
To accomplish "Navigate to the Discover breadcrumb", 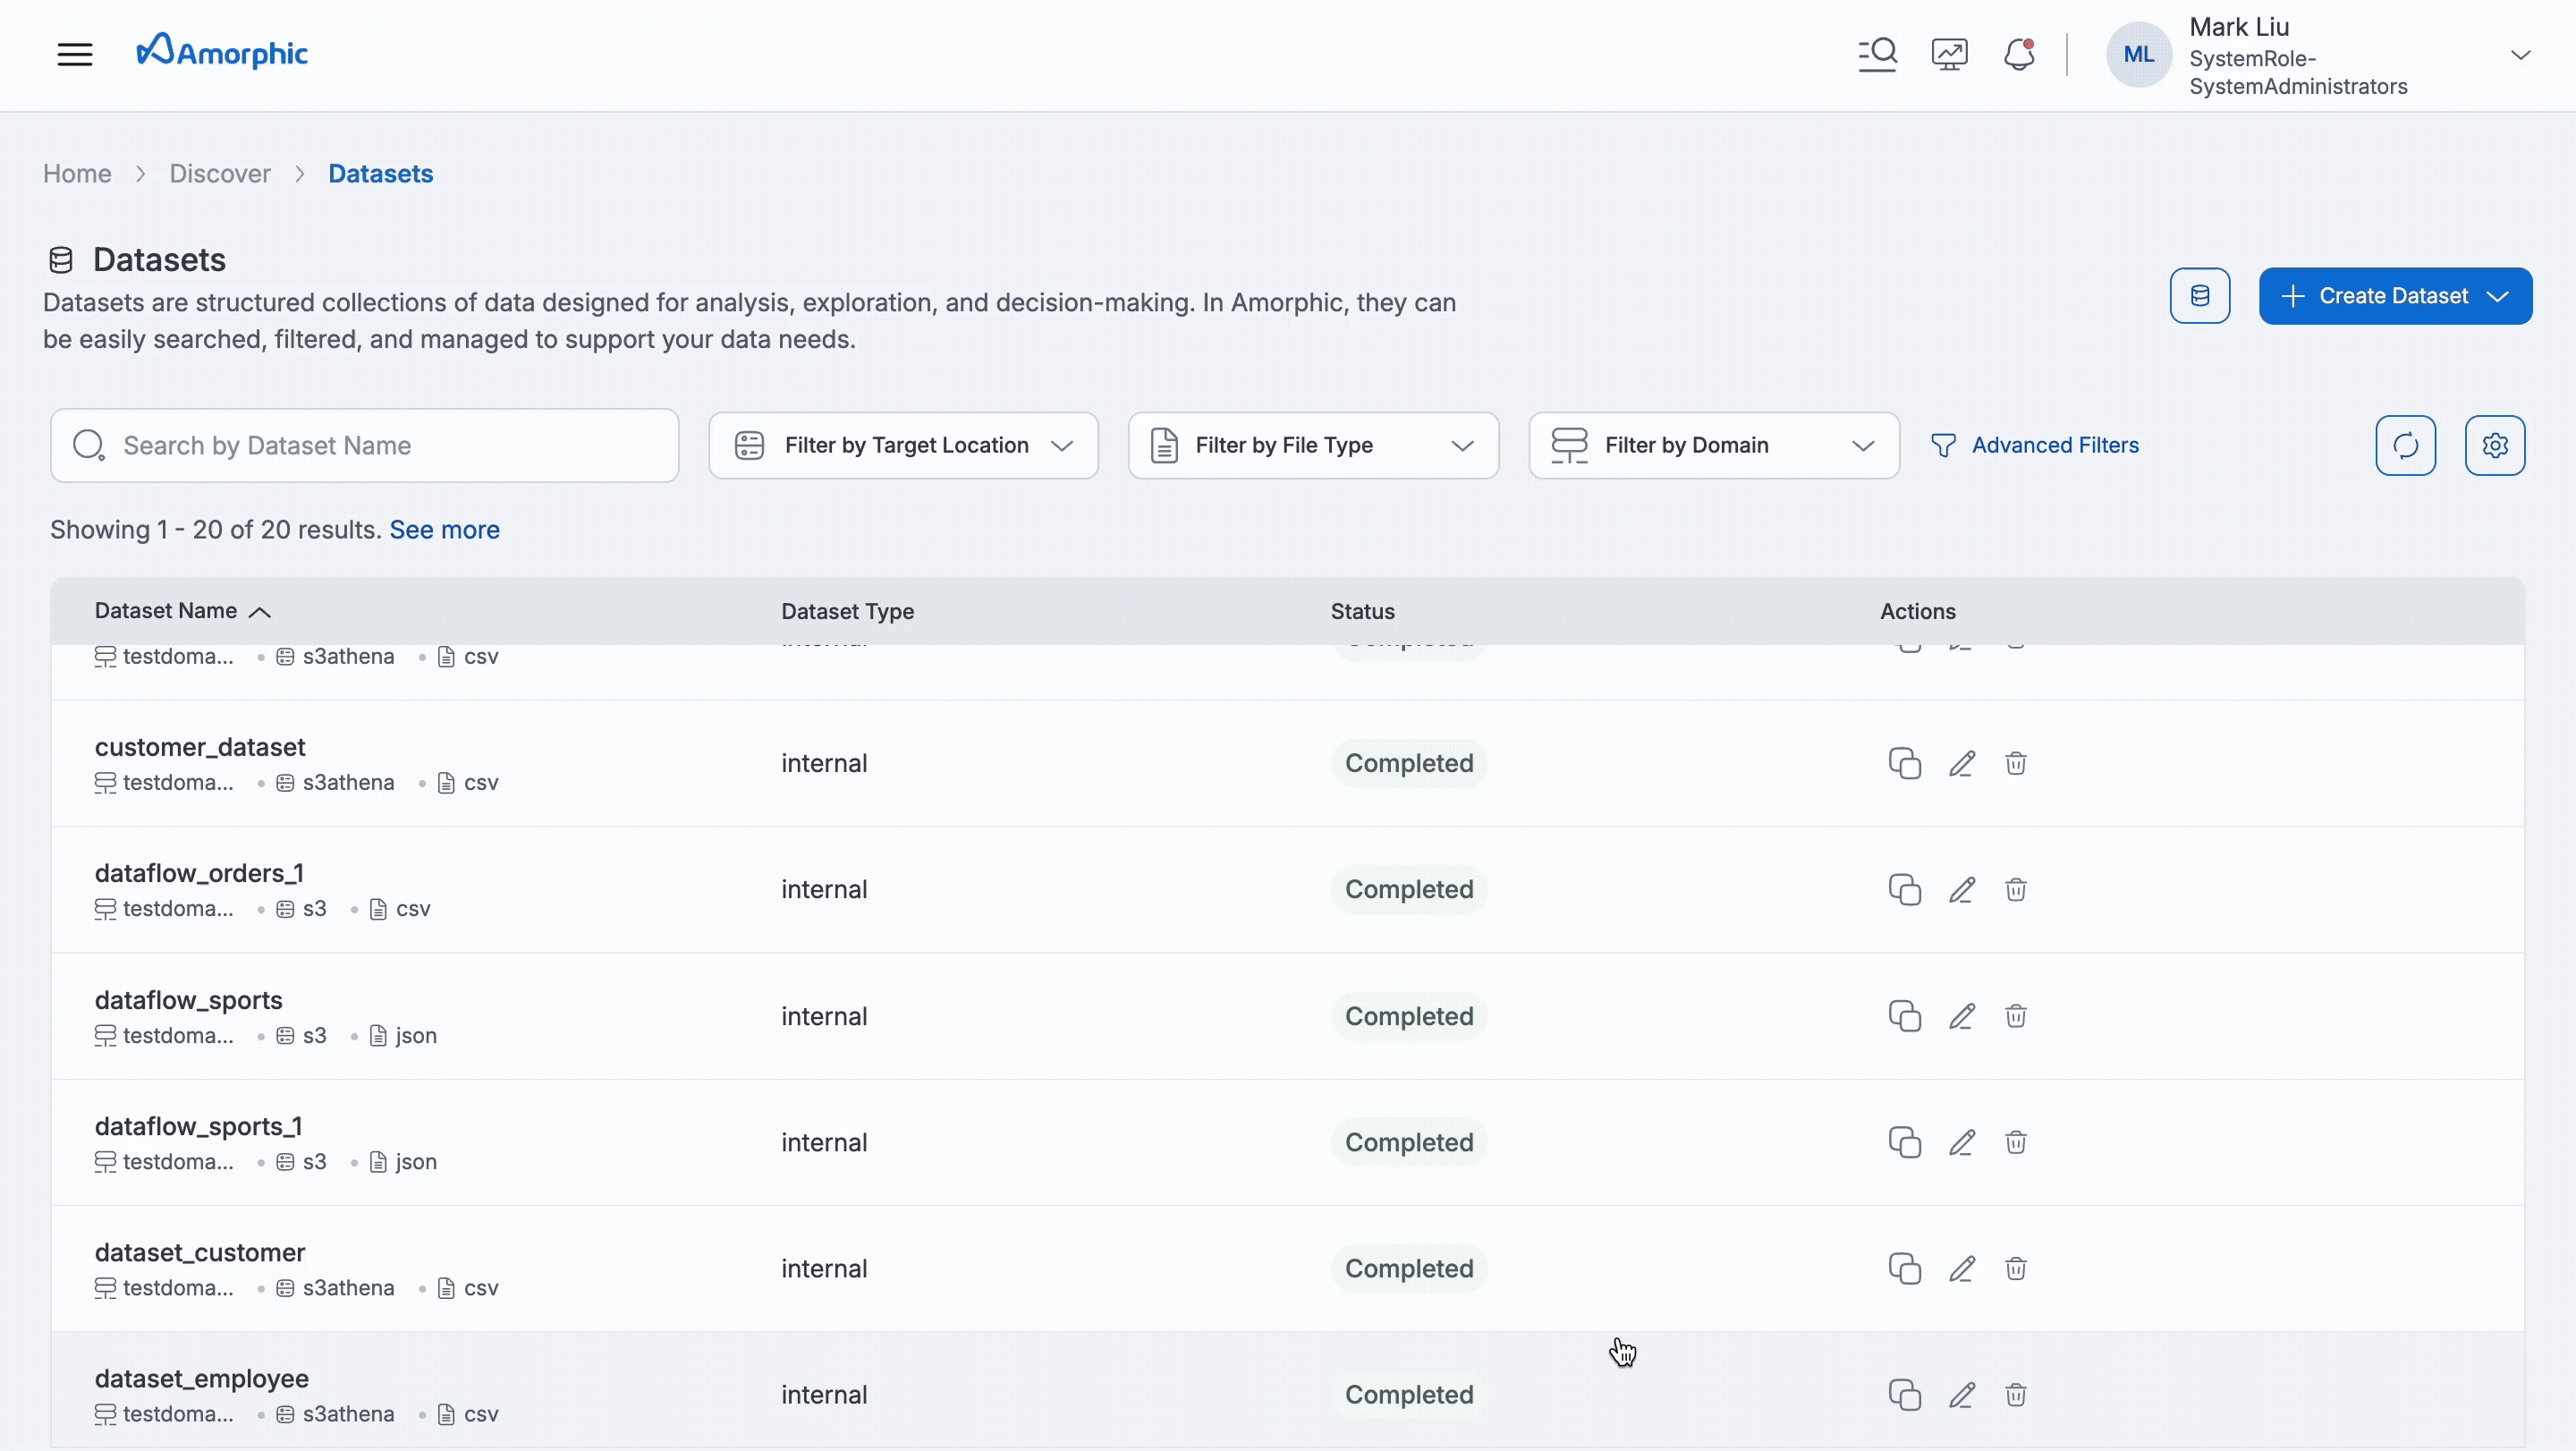I will 220,174.
